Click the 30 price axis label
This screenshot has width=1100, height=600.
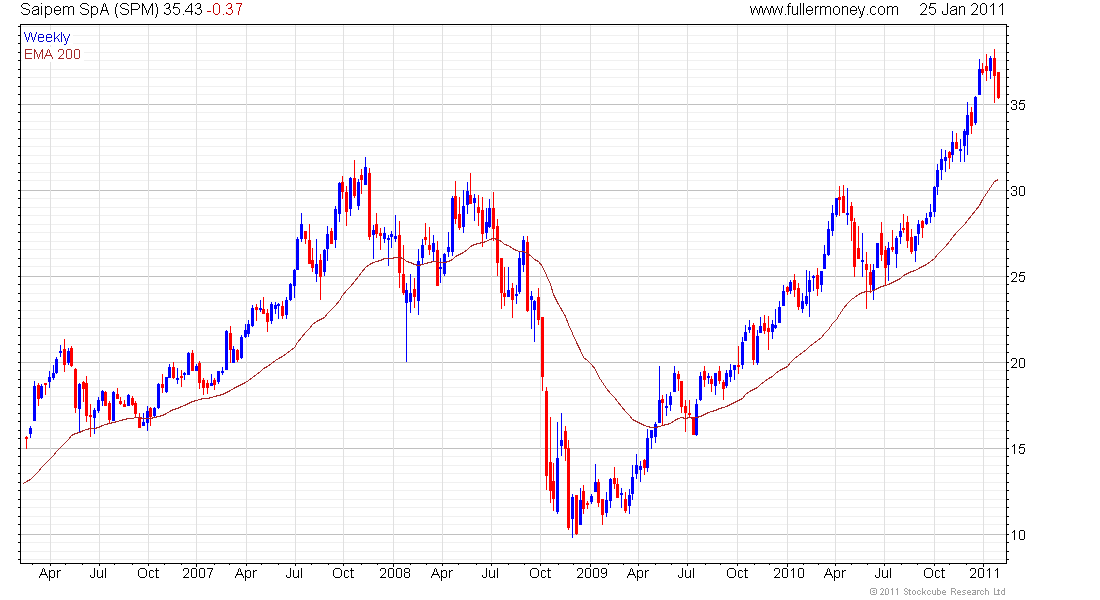(x=1017, y=192)
